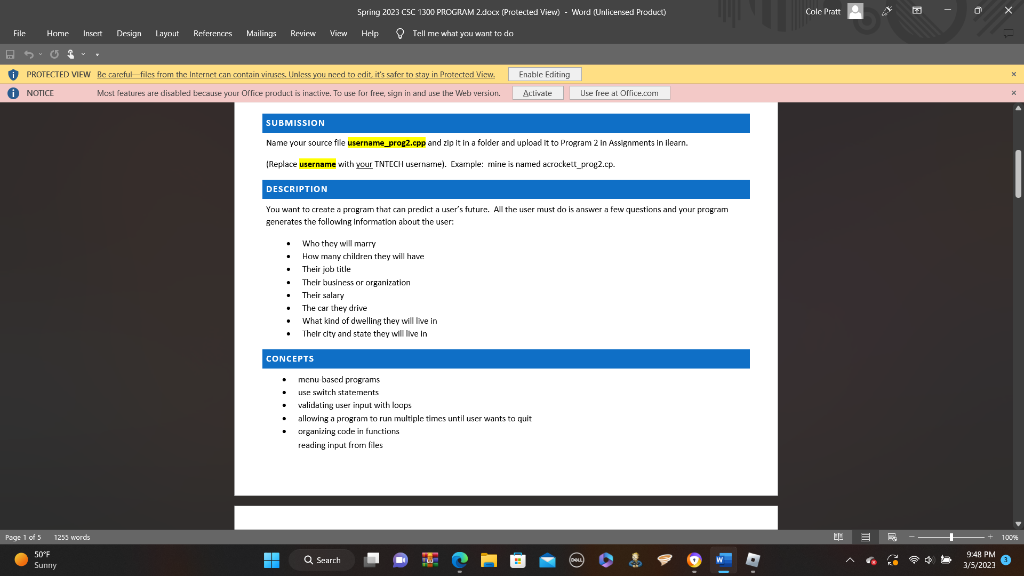Adjust the zoom slider handle
The image size is (1024, 576).
[x=952, y=537]
